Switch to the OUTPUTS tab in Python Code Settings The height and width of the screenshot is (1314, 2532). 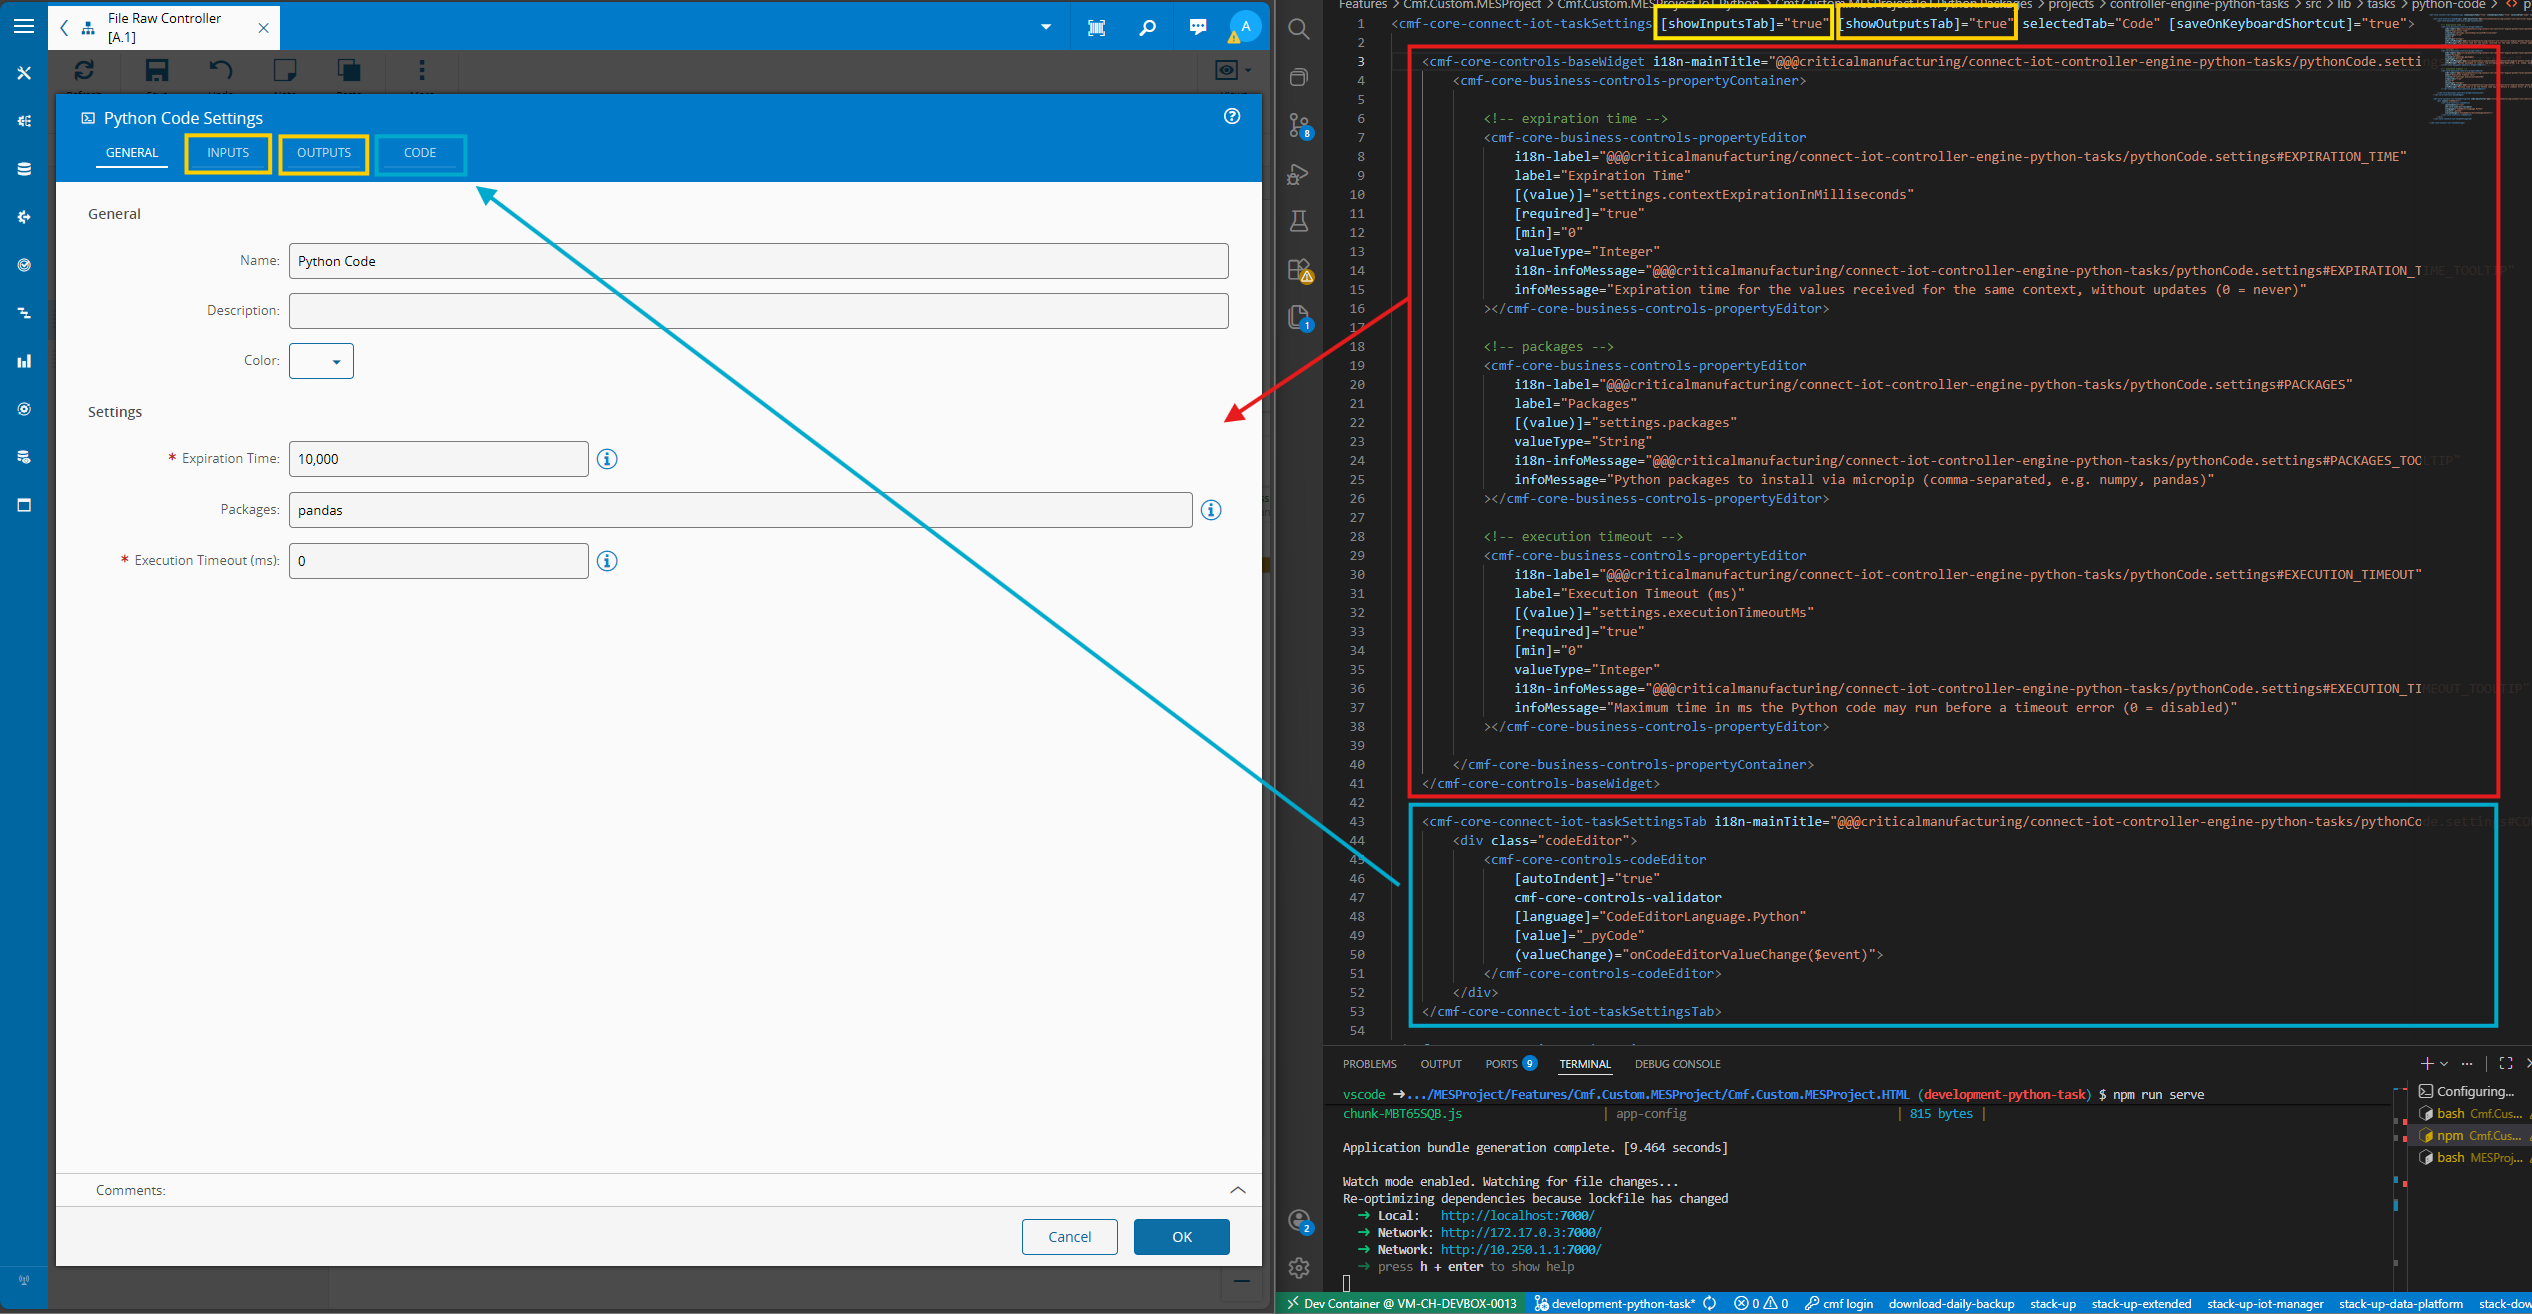pos(323,153)
